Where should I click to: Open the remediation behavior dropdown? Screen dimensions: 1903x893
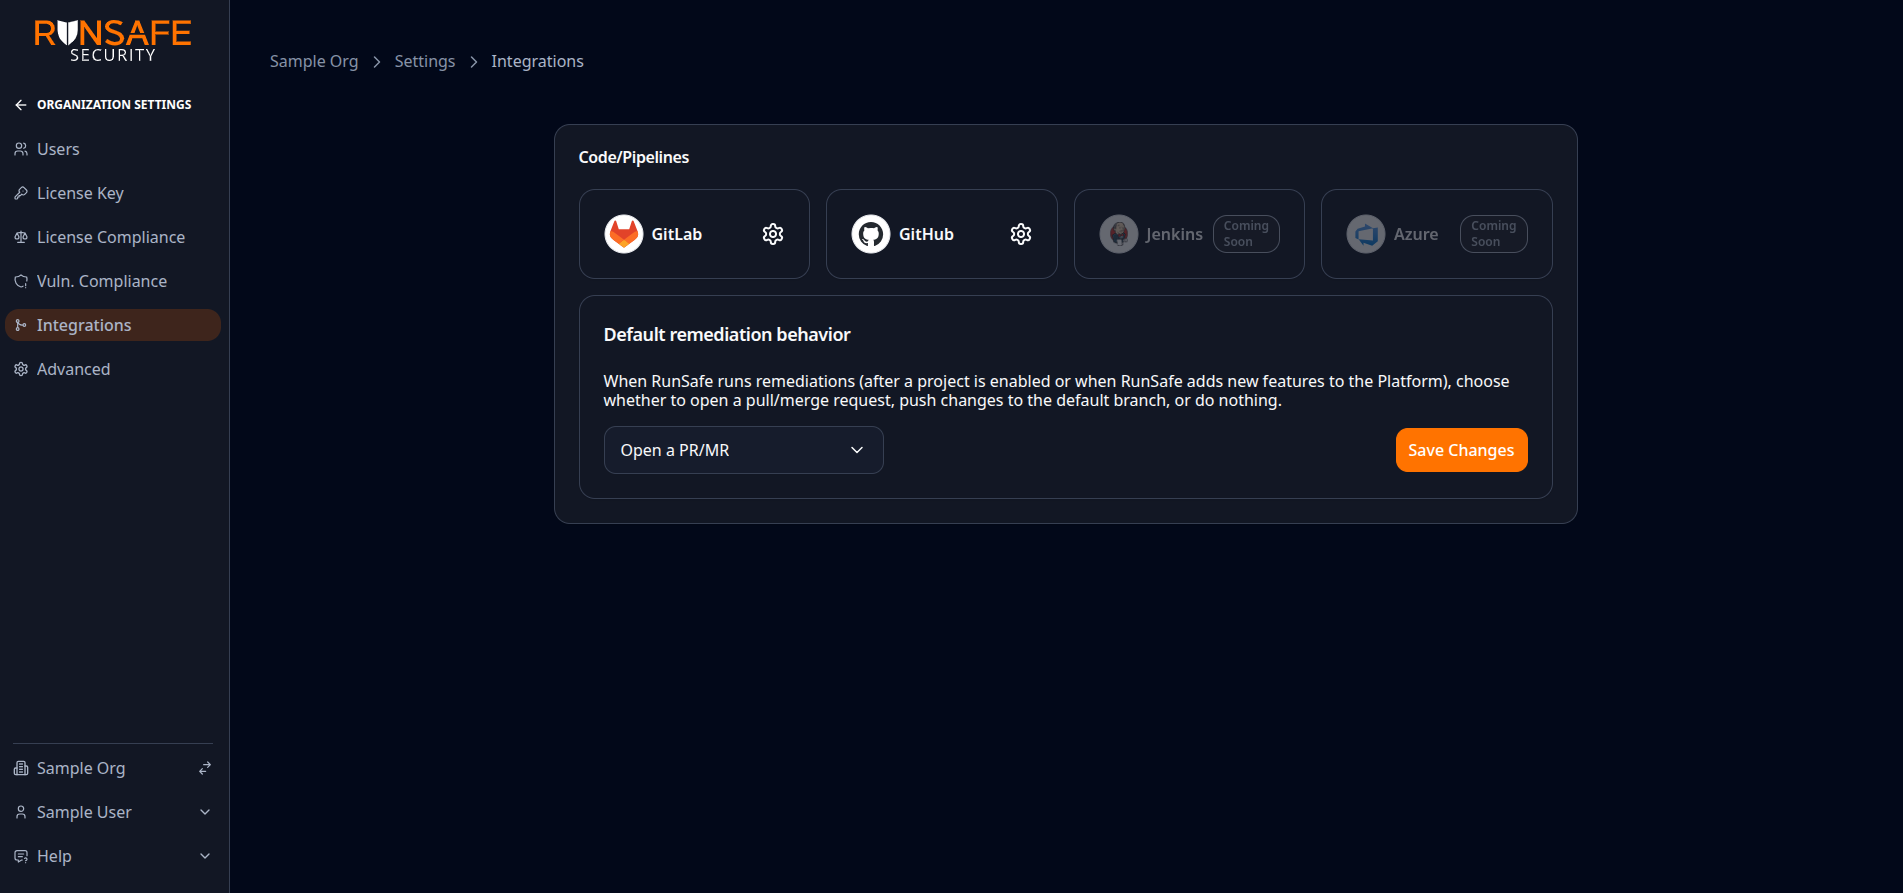coord(744,450)
